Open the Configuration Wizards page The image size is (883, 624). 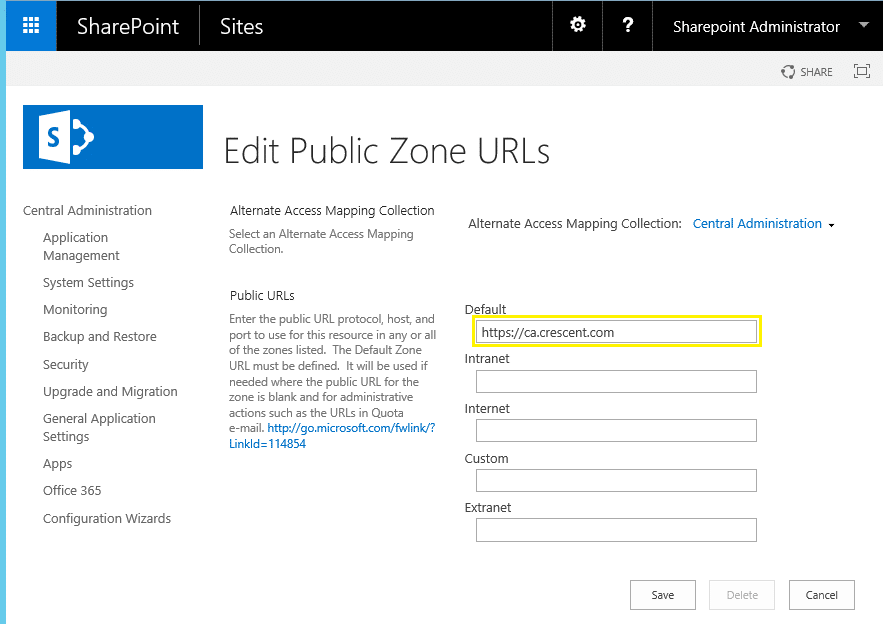107,519
